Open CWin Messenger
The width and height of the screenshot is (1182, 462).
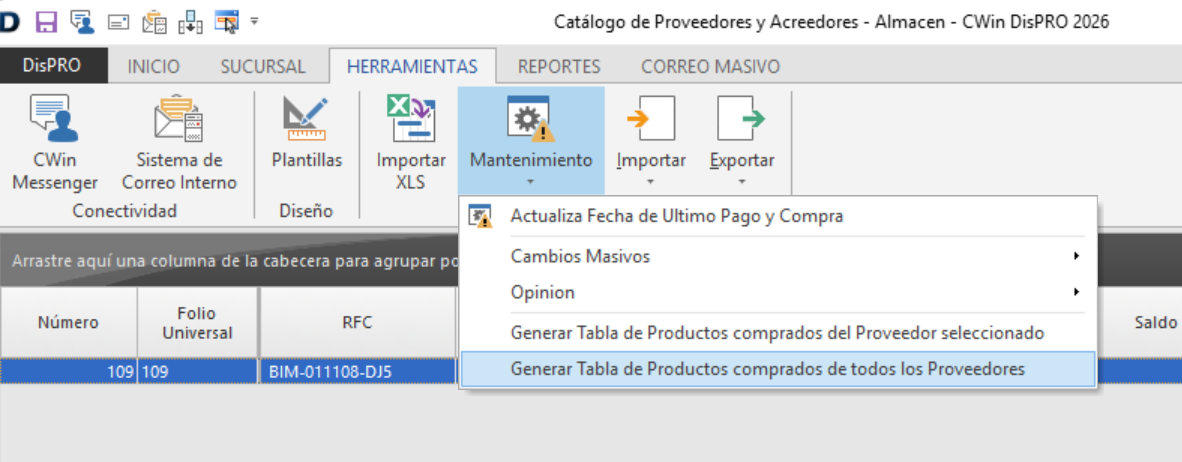click(55, 143)
